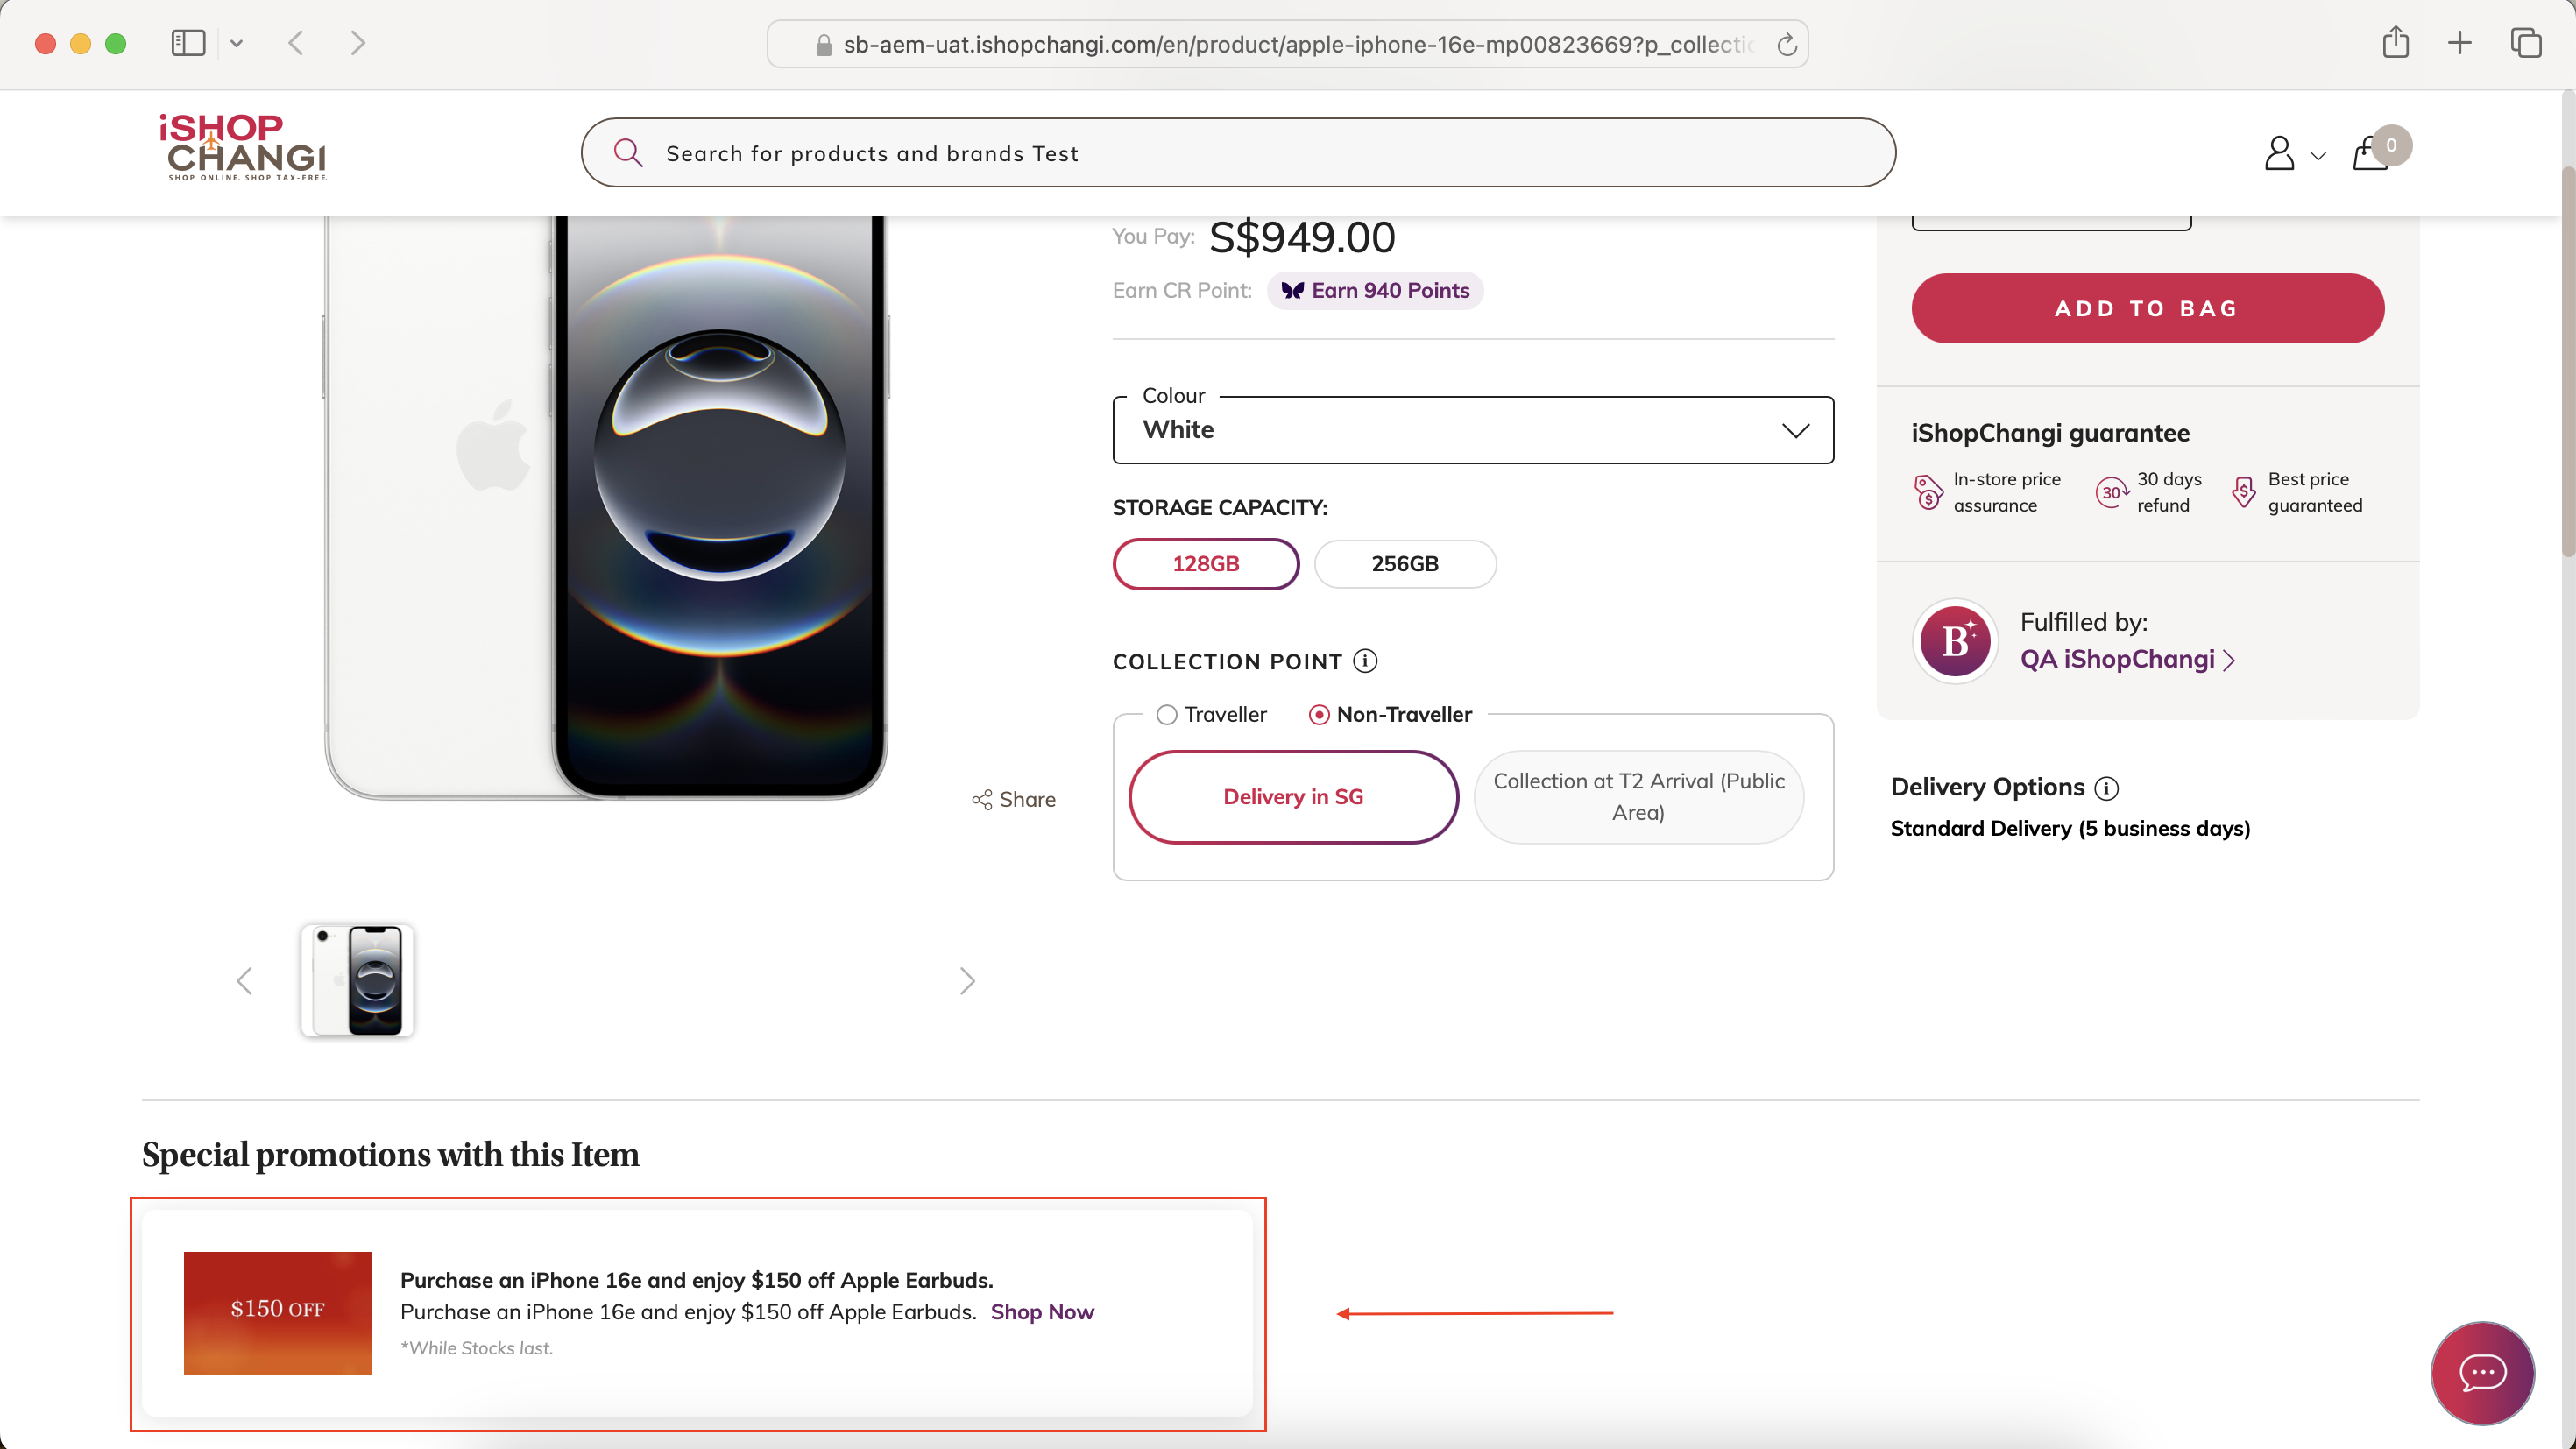The image size is (2576, 1449).
Task: Open the shopping bag icon
Action: coord(2370,153)
